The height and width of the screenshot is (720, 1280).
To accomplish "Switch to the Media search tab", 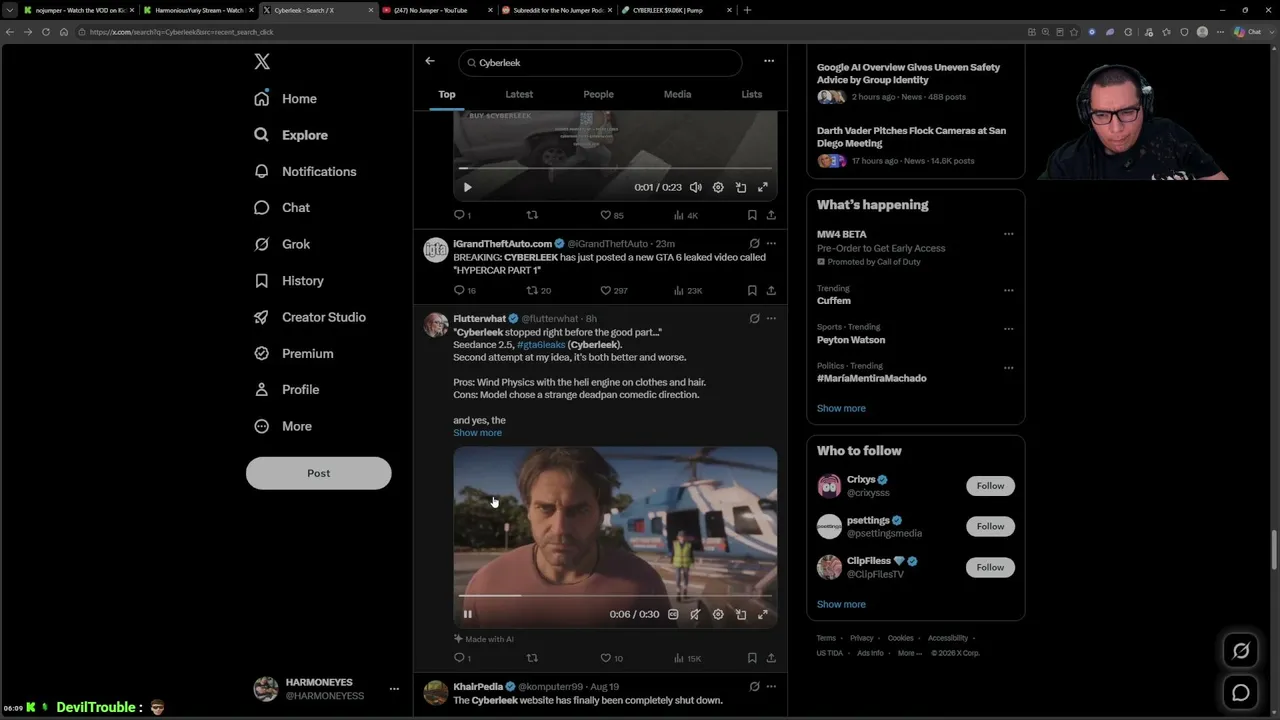I will point(677,94).
